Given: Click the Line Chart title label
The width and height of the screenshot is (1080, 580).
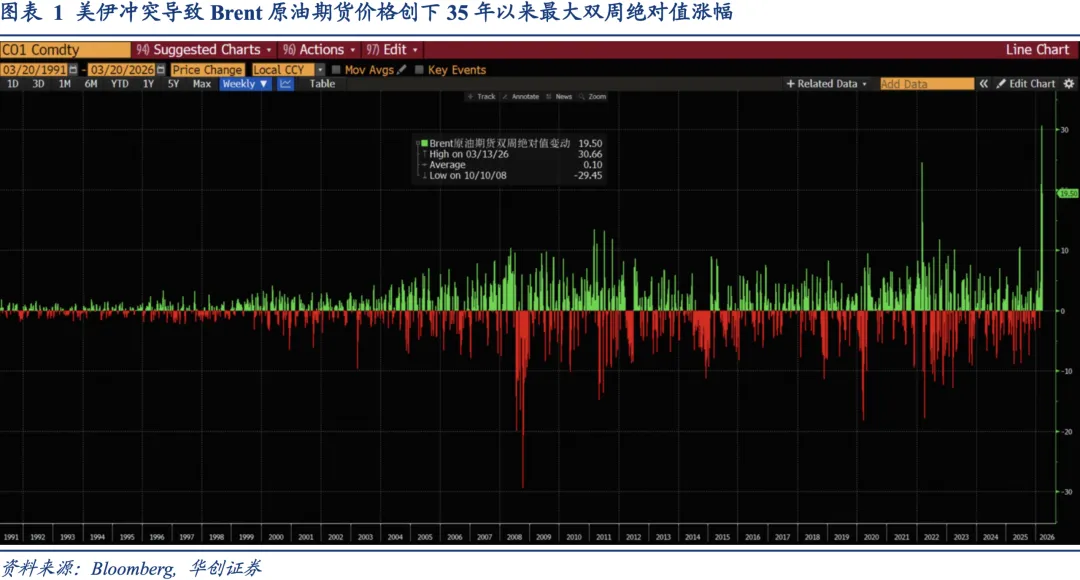Looking at the screenshot, I should (x=1037, y=50).
